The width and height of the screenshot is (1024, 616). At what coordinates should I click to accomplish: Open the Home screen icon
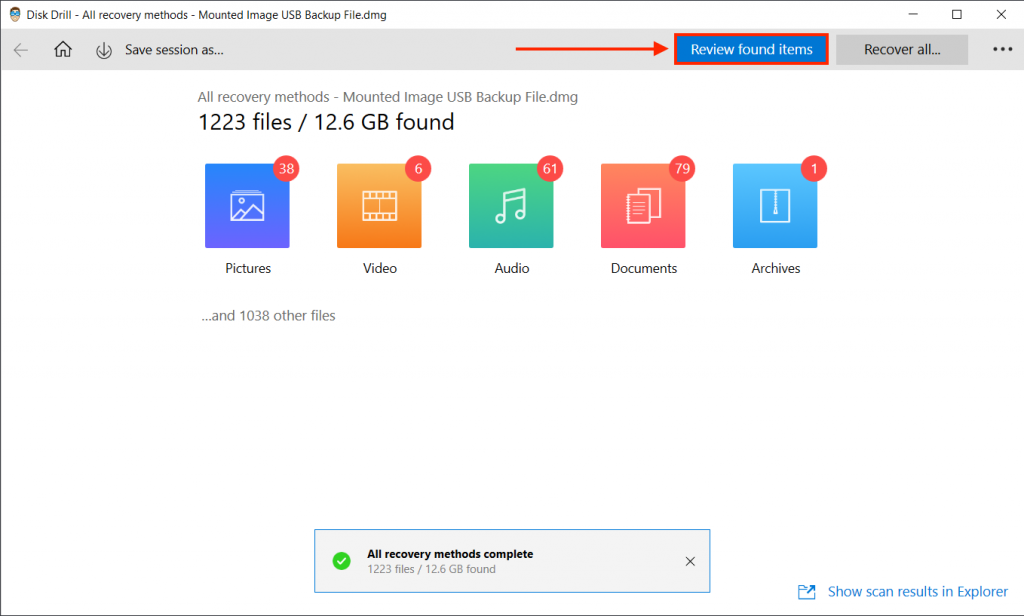click(x=63, y=49)
